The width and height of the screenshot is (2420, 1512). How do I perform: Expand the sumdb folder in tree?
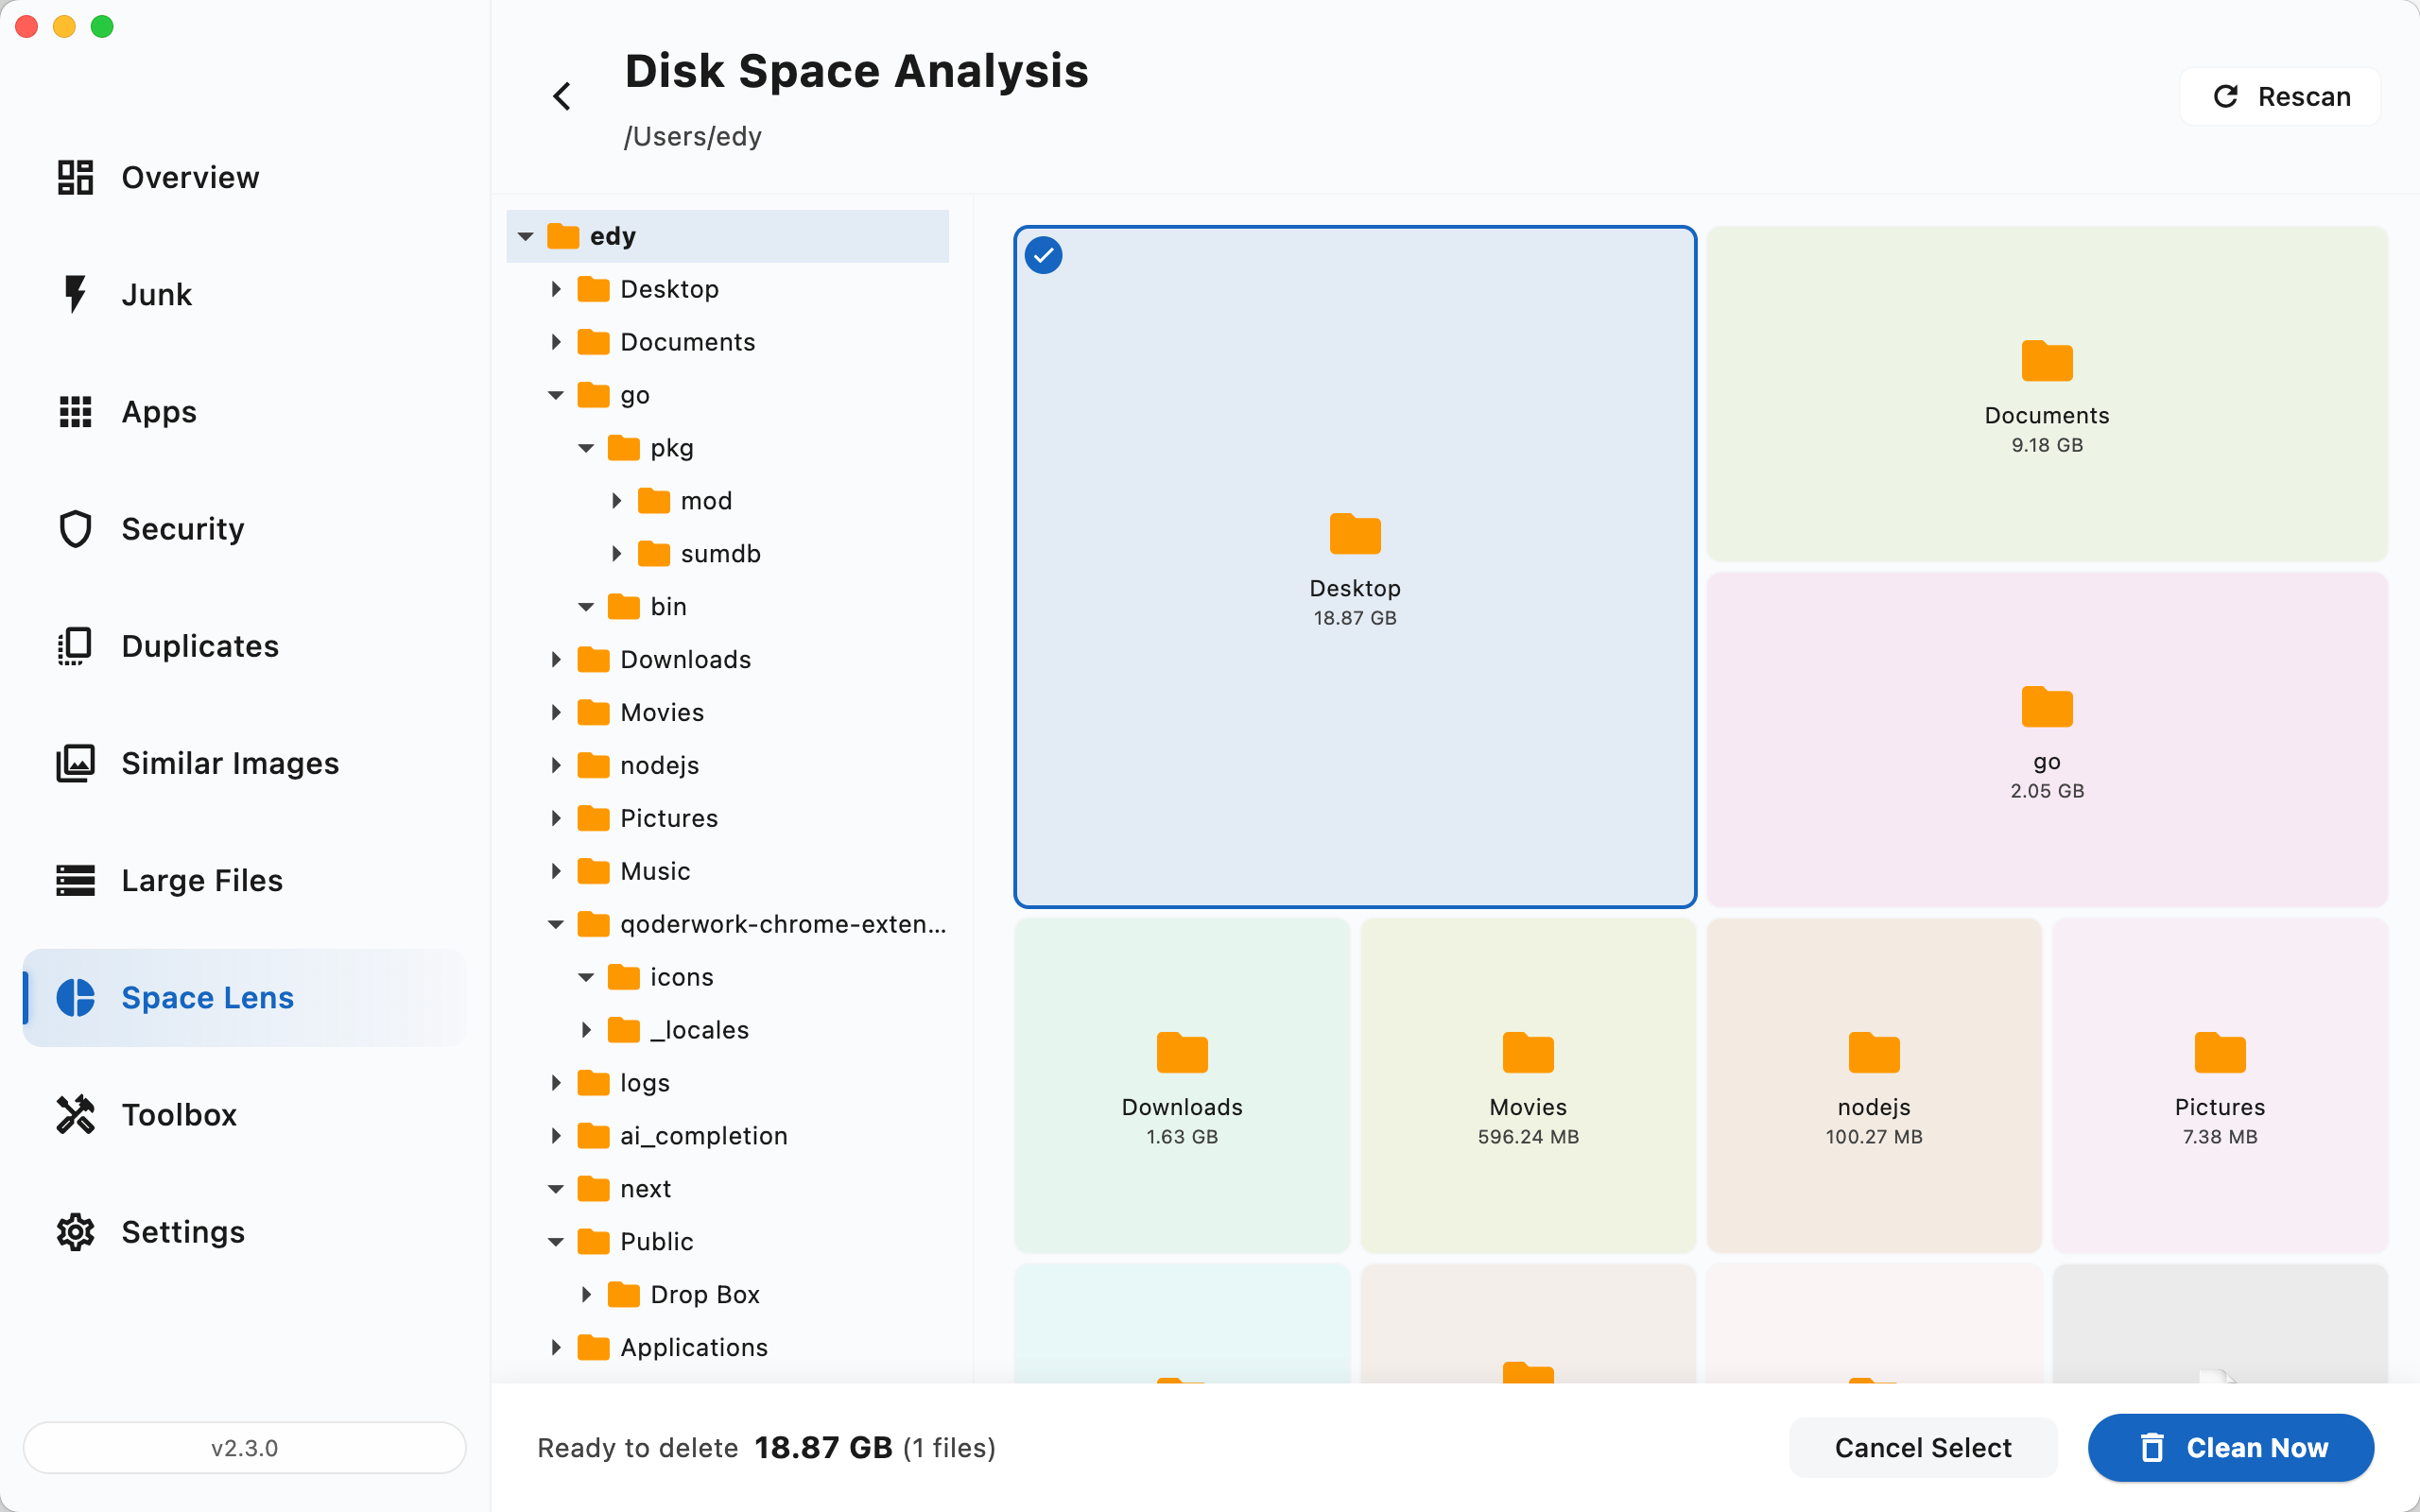pos(616,553)
